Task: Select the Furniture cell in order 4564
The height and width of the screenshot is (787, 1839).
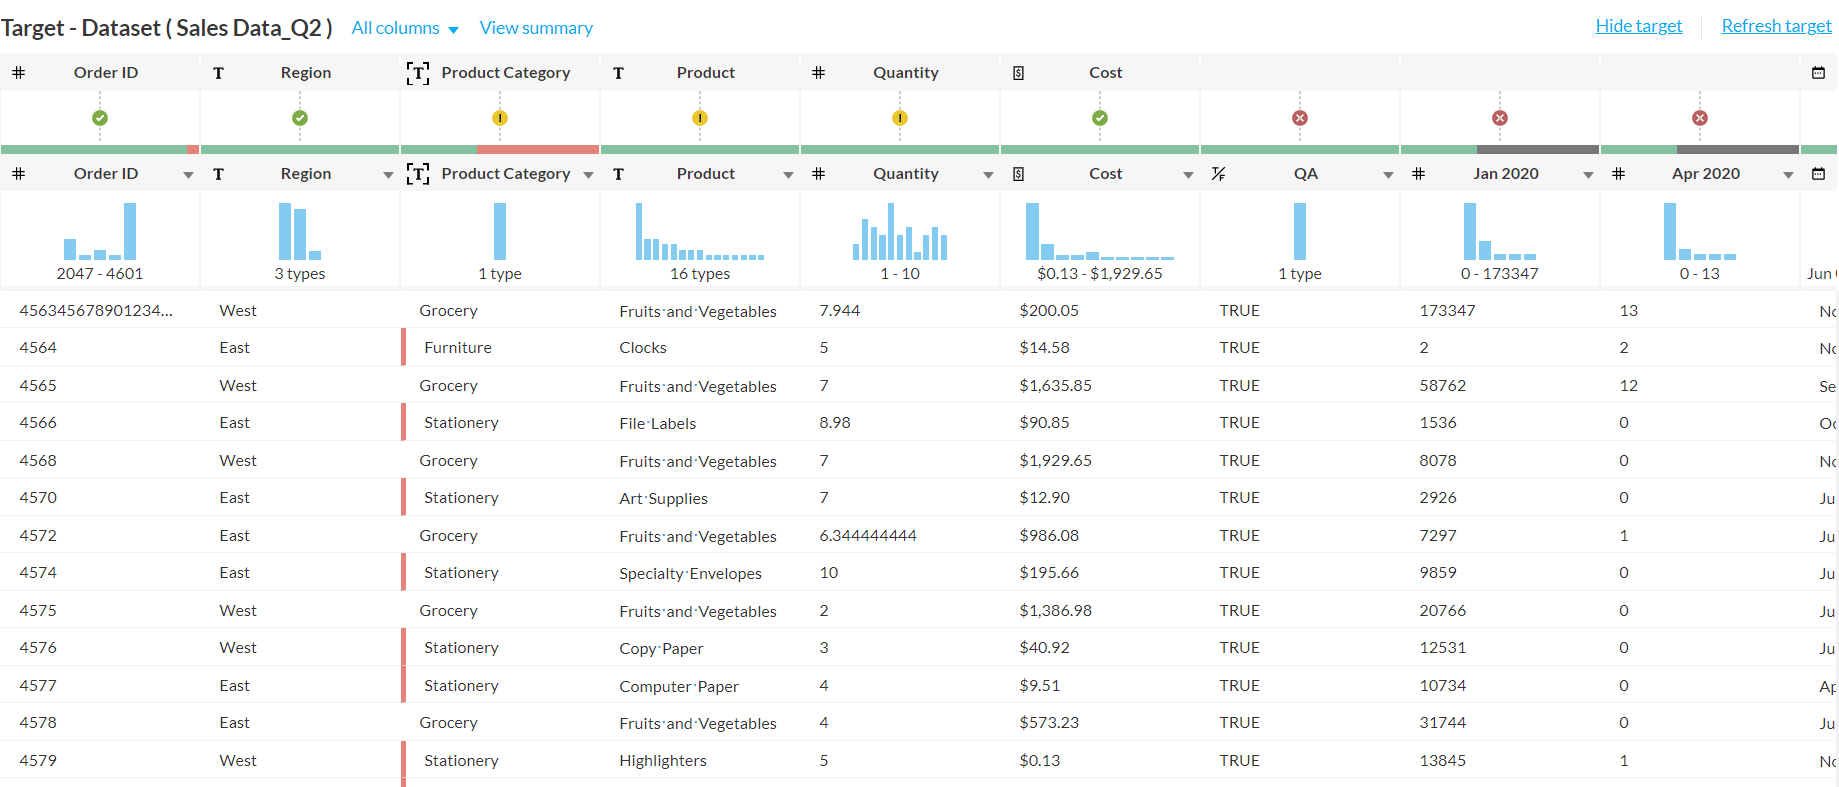Action: [x=458, y=348]
